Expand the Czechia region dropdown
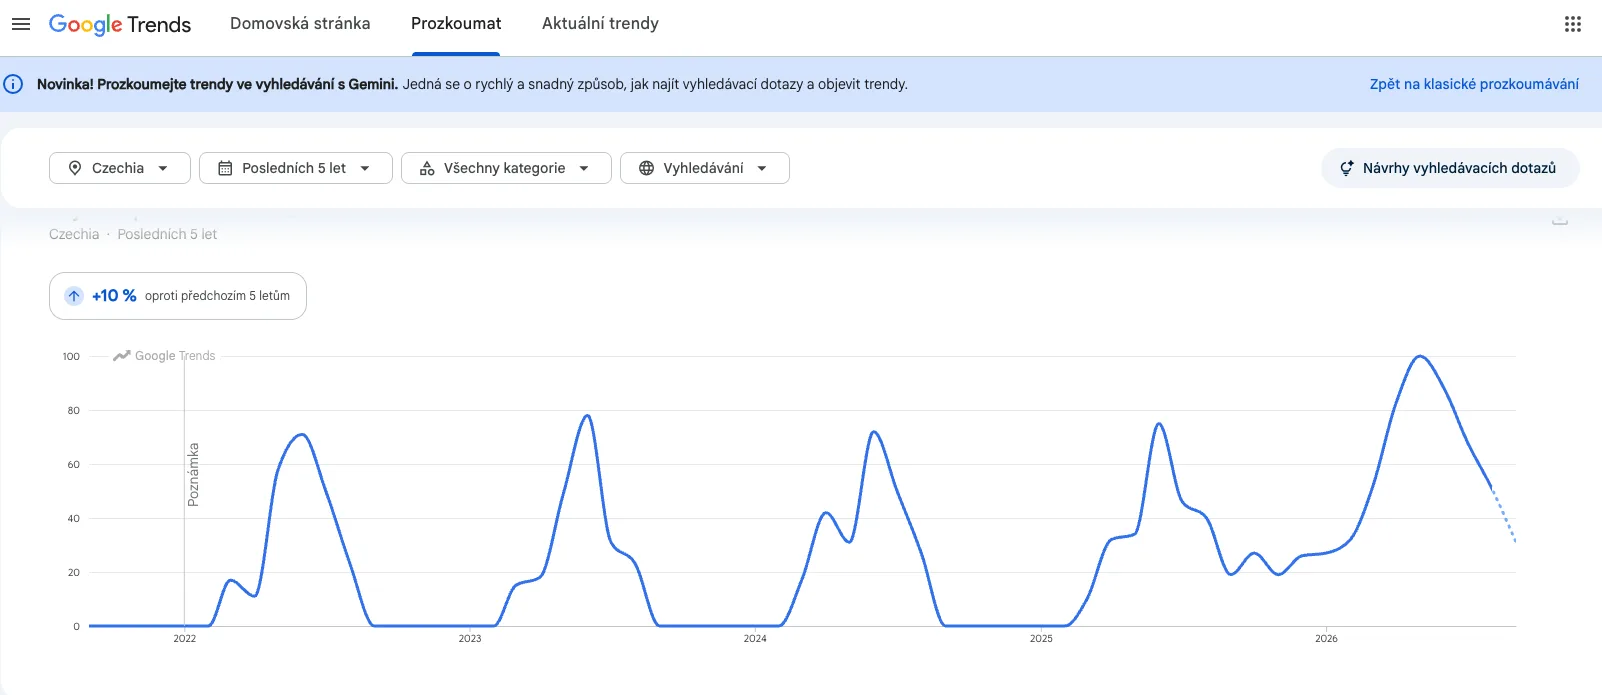The width and height of the screenshot is (1602, 695). [120, 168]
